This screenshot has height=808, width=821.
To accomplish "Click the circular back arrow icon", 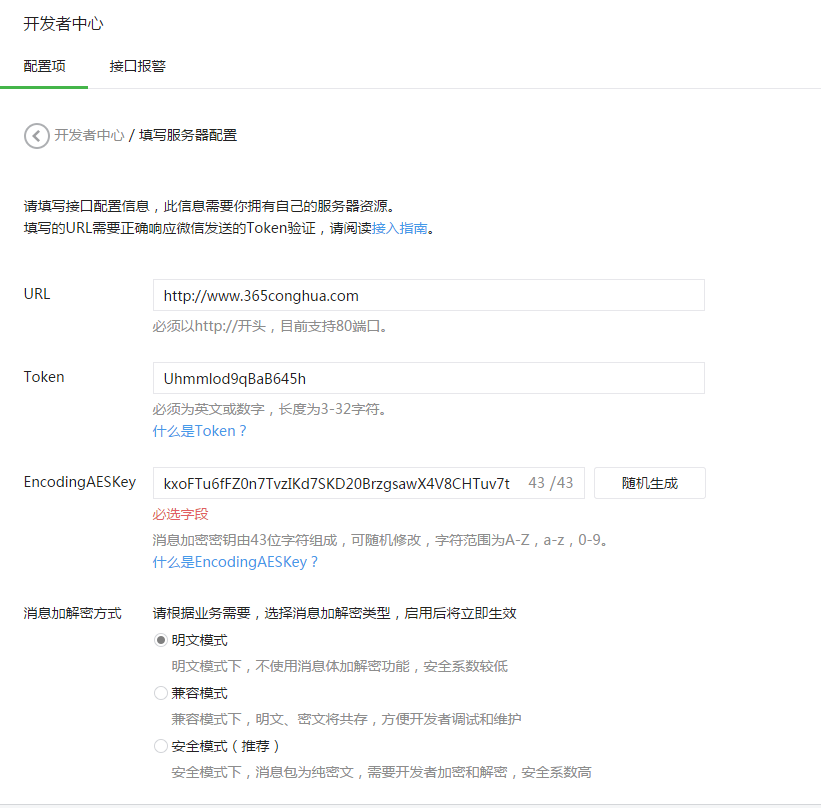I will pyautogui.click(x=37, y=136).
